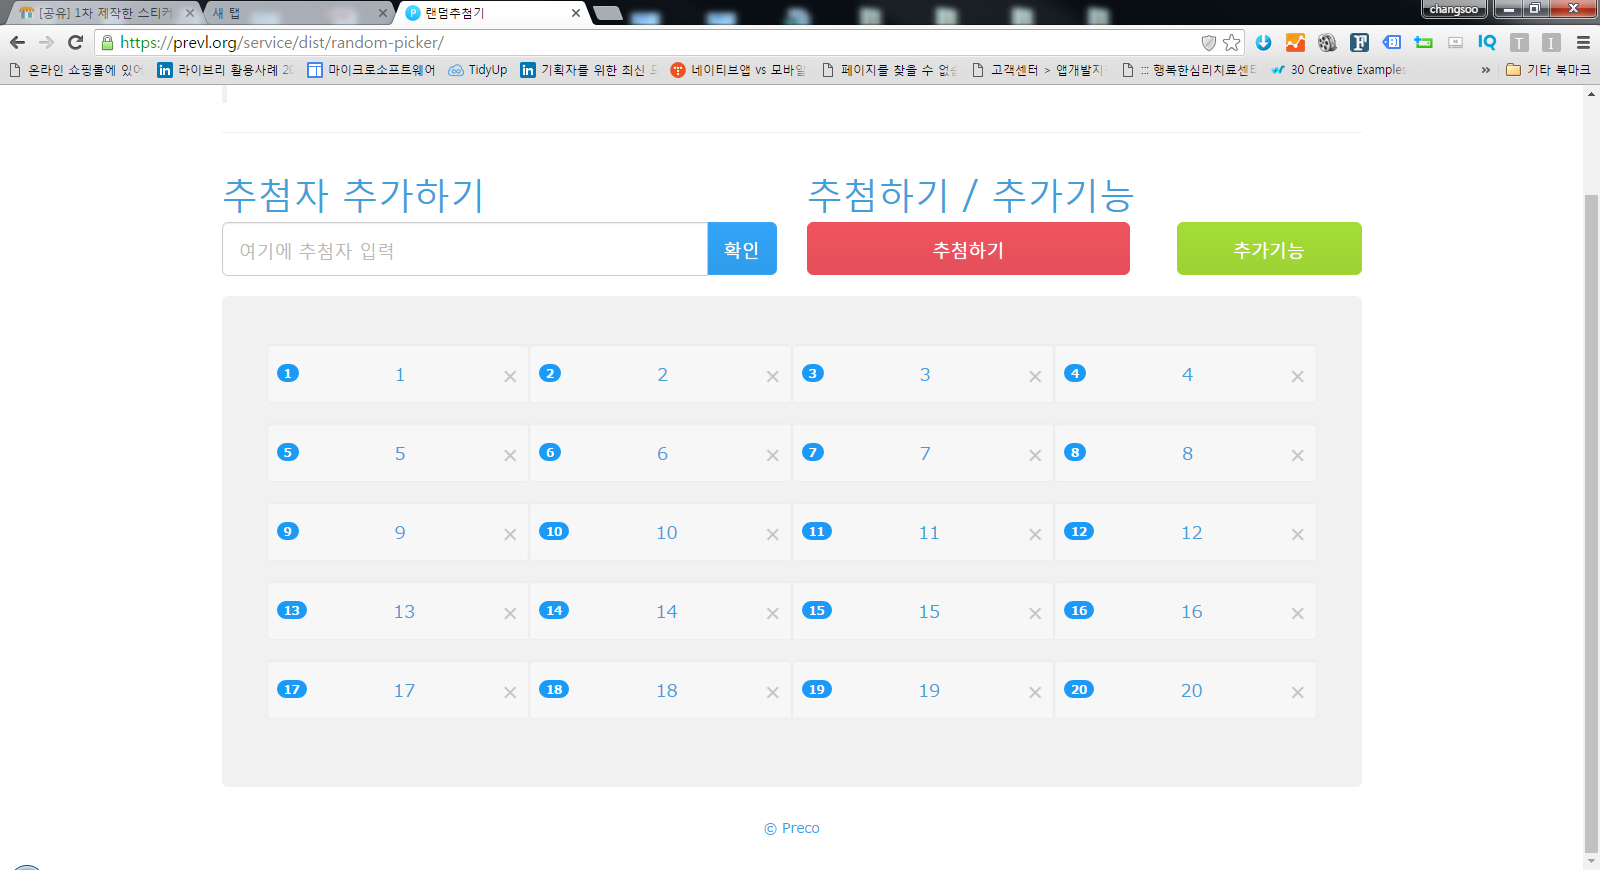The height and width of the screenshot is (870, 1600).
Task: Click the green SSL padlock icon
Action: click(x=107, y=42)
